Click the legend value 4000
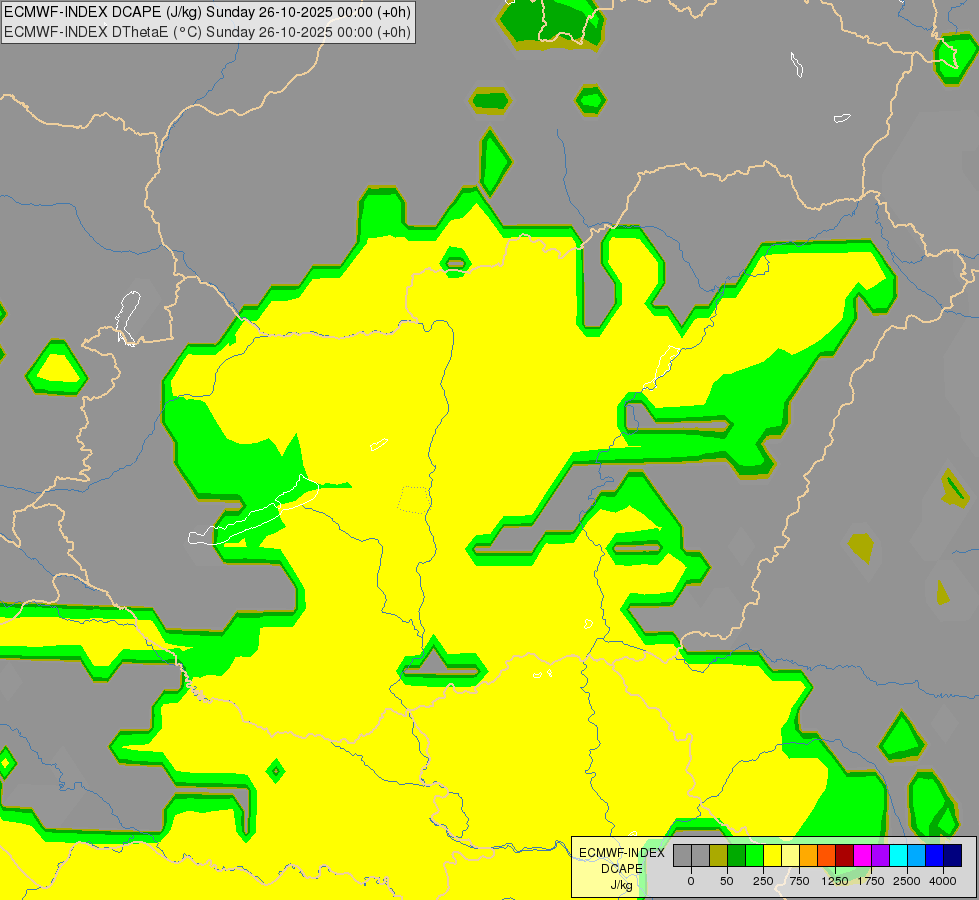Screen dimensions: 979x900 pyautogui.click(x=943, y=881)
